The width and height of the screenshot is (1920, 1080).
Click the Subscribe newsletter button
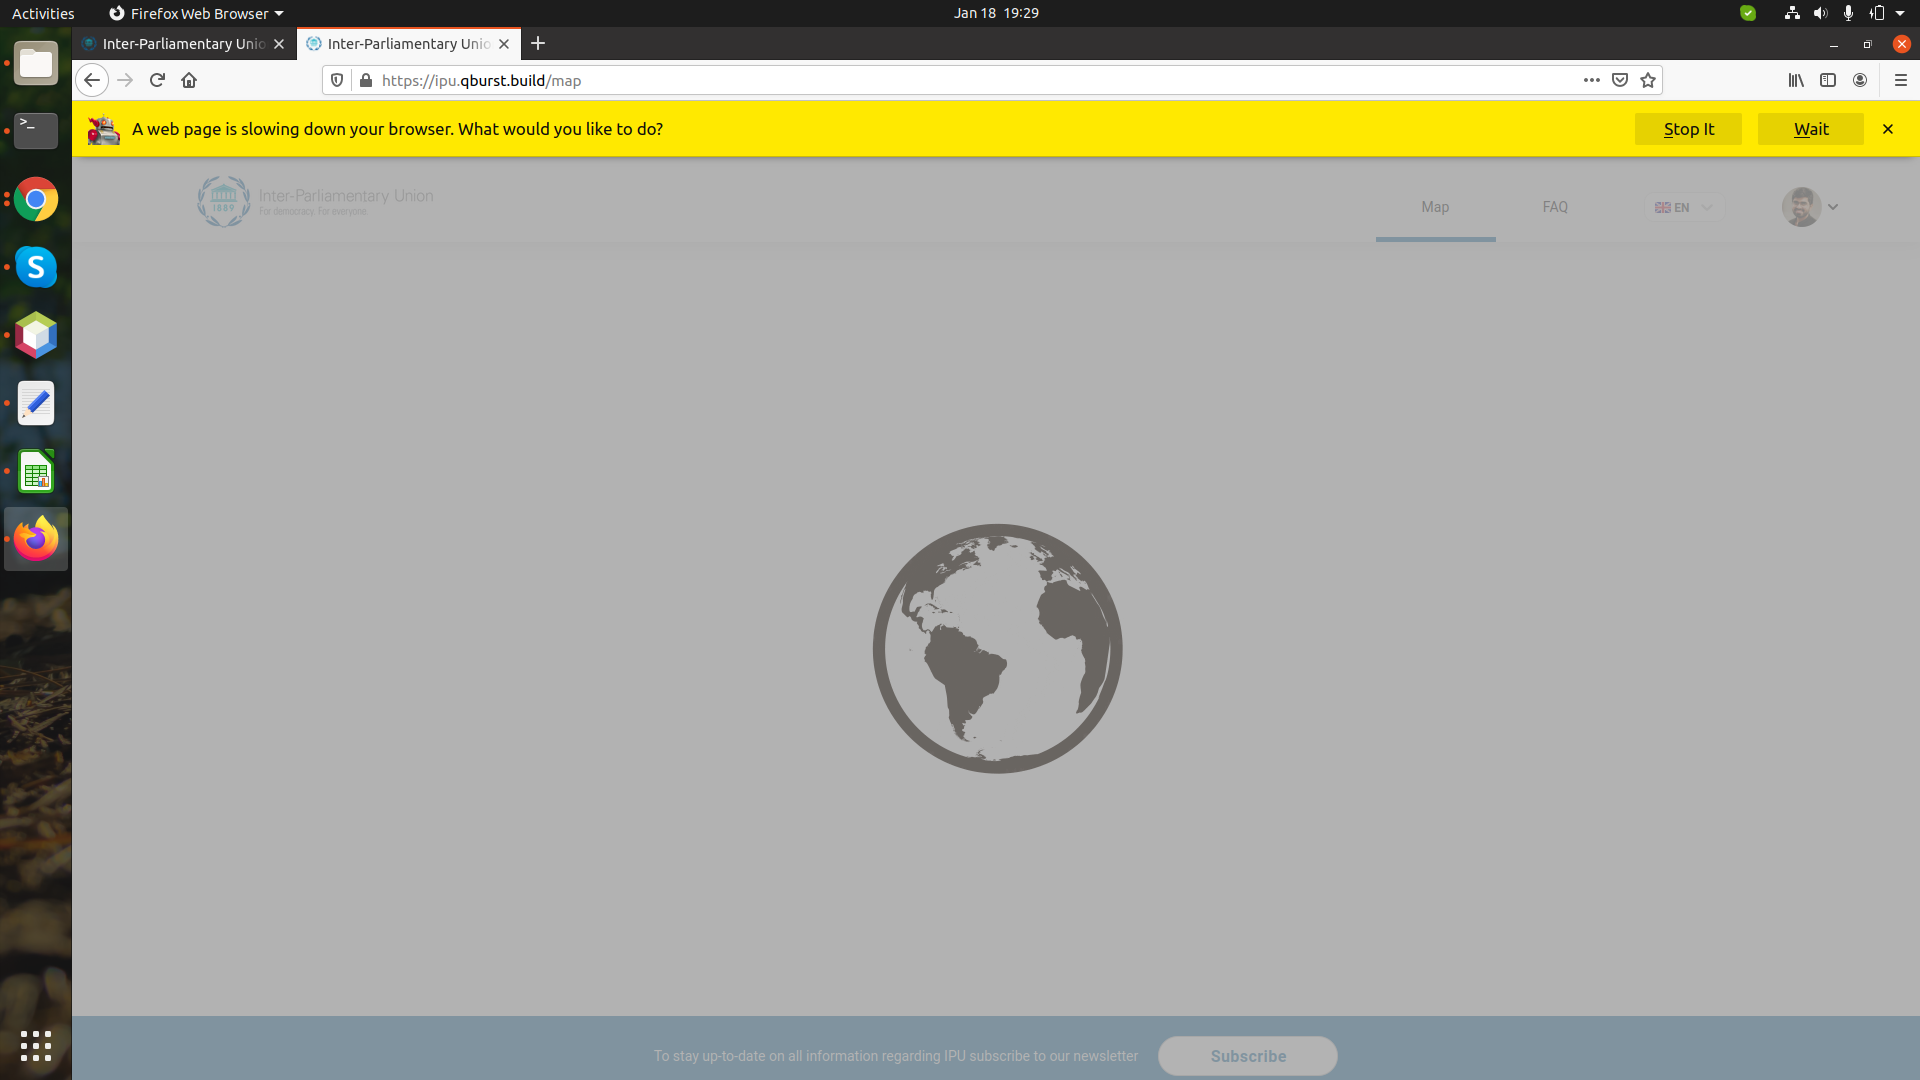tap(1247, 1056)
